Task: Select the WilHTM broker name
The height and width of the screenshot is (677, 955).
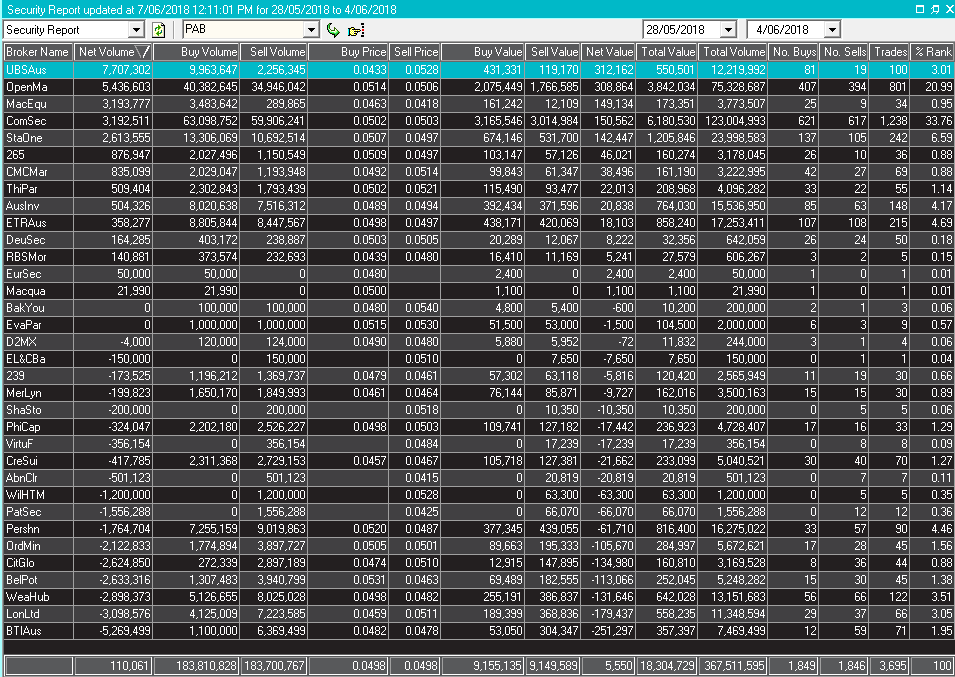Action: (x=26, y=496)
